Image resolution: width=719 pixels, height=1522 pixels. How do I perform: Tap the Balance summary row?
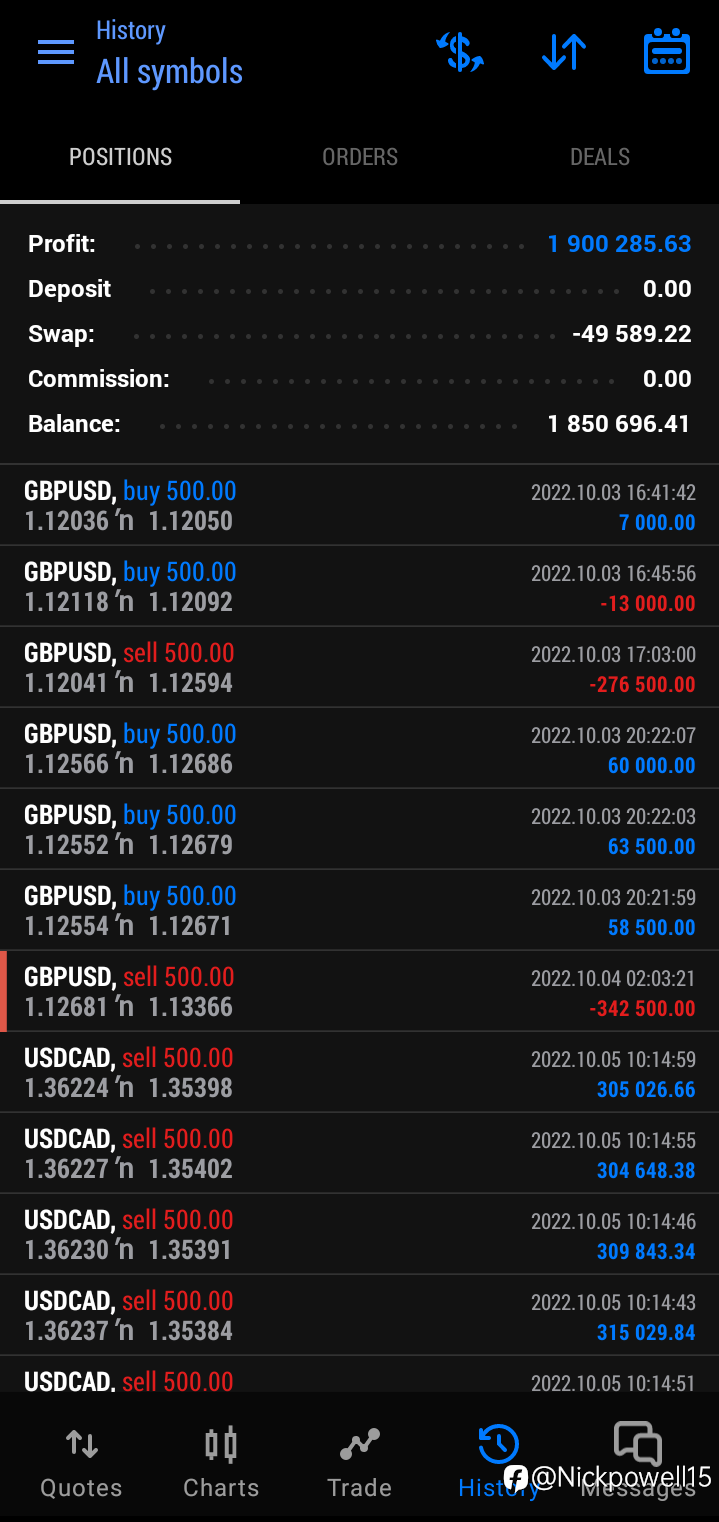click(360, 424)
